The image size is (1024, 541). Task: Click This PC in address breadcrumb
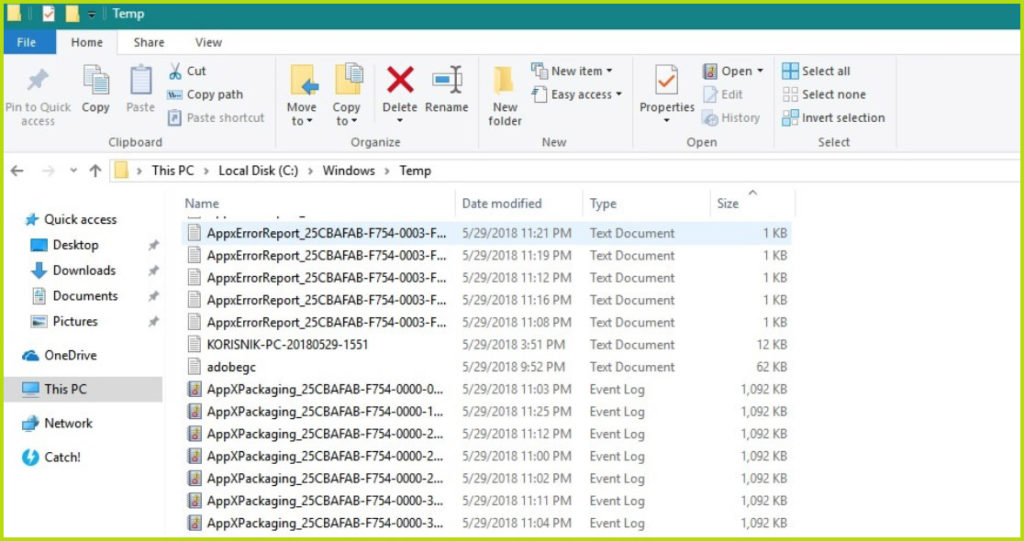click(x=172, y=171)
